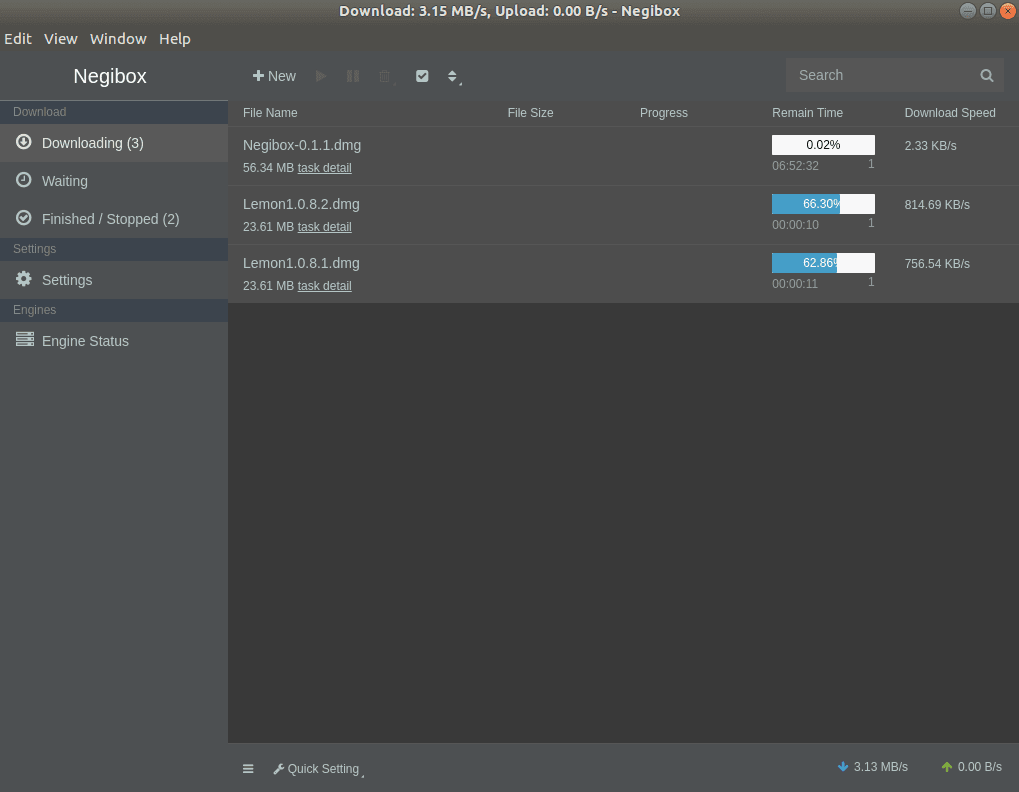Click the Engine Status server icon

tap(25, 339)
